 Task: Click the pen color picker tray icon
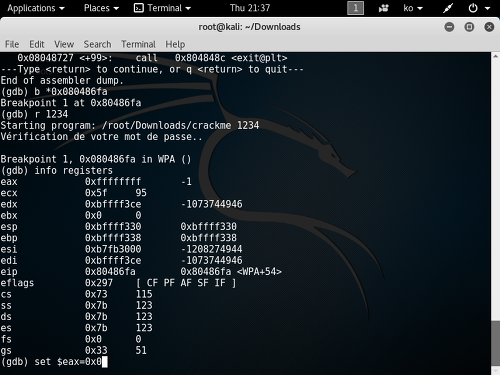[x=448, y=8]
